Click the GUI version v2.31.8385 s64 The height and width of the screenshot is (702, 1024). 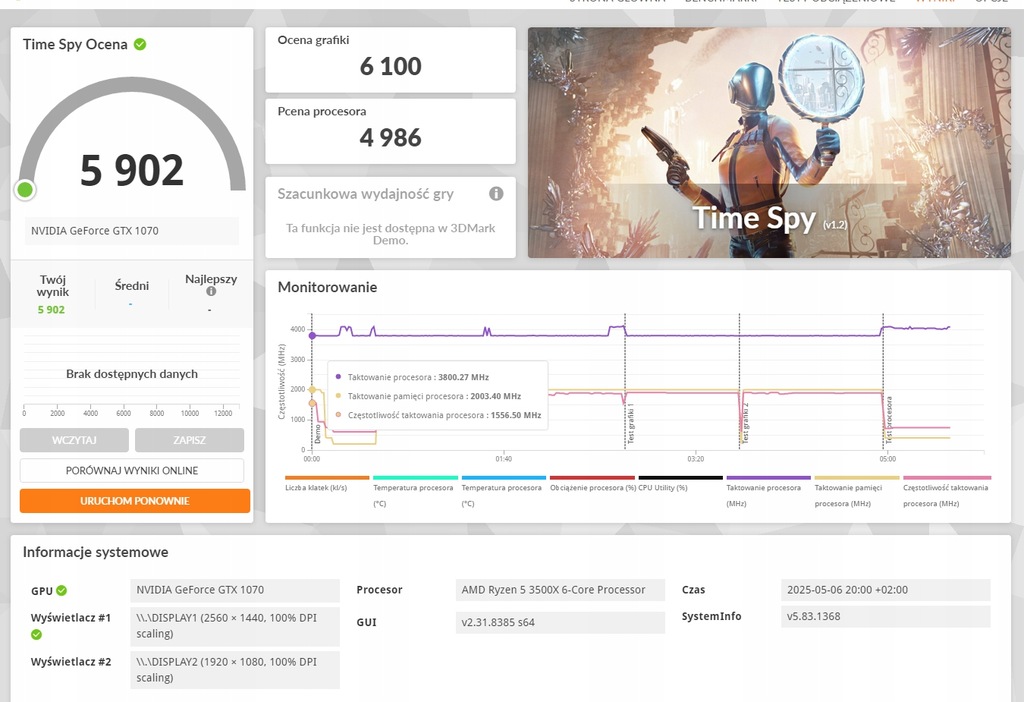point(560,622)
